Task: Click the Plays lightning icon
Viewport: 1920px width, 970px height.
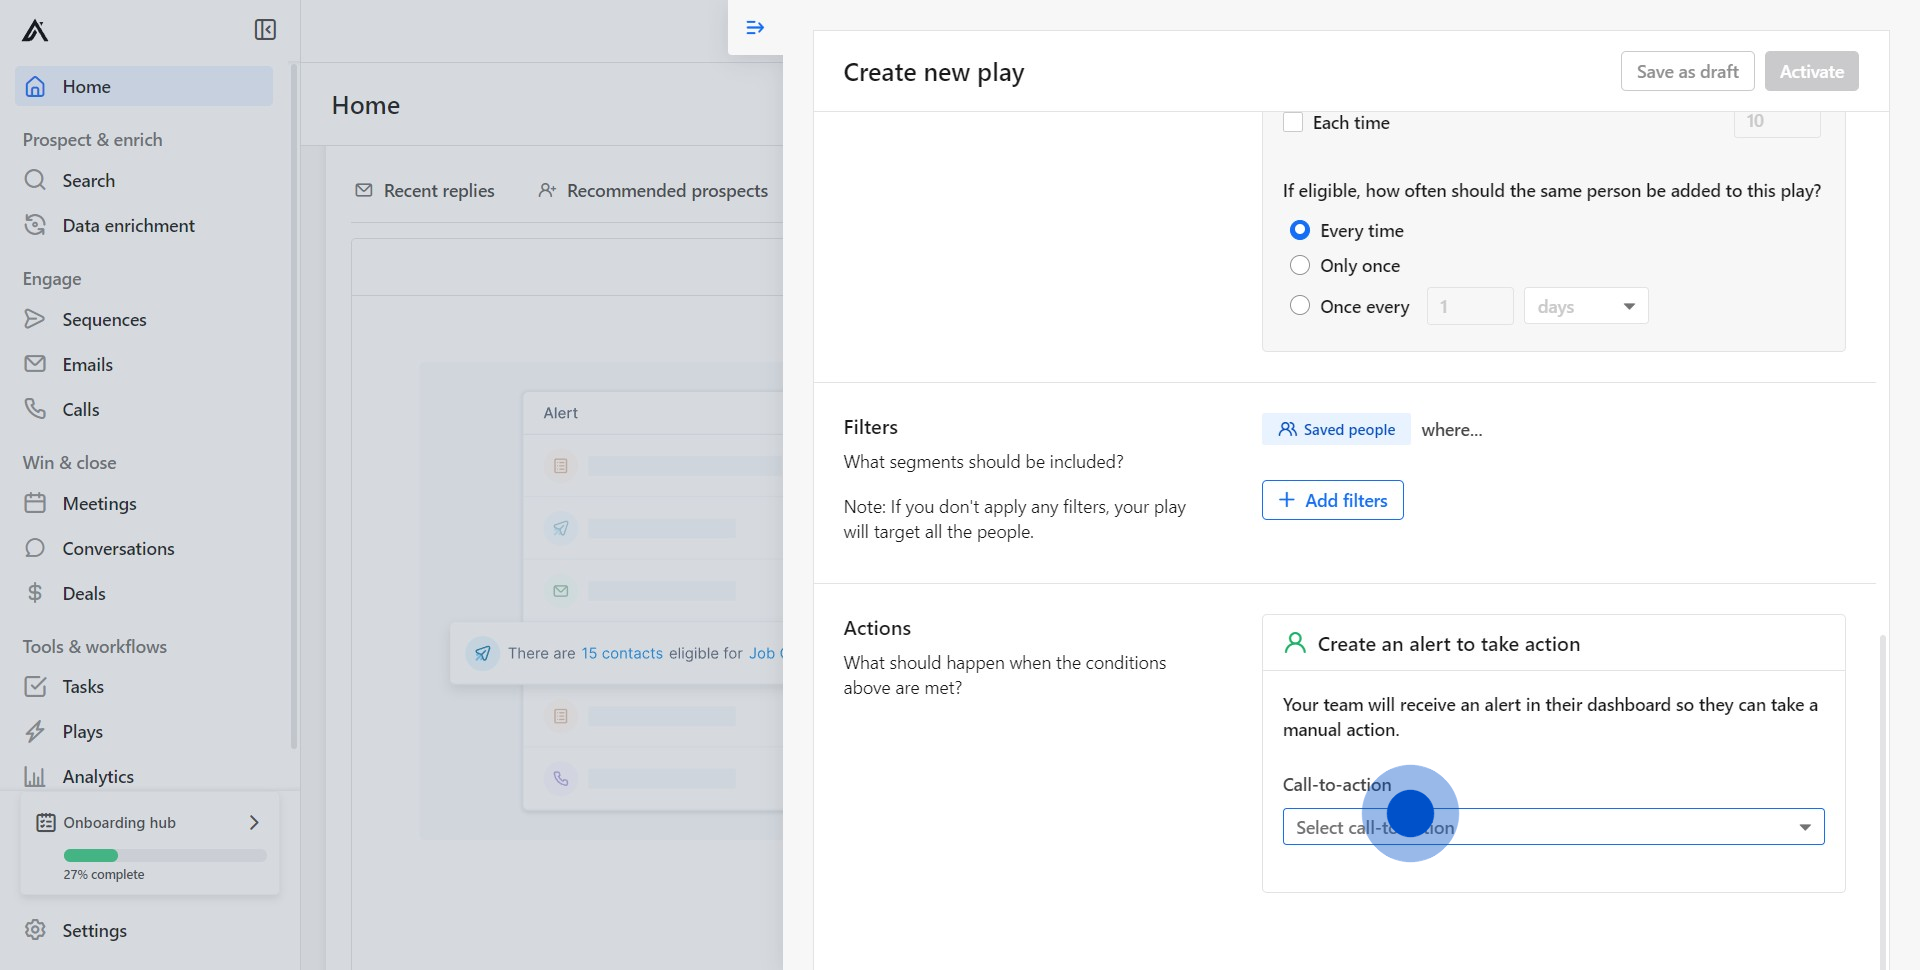Action: [35, 731]
